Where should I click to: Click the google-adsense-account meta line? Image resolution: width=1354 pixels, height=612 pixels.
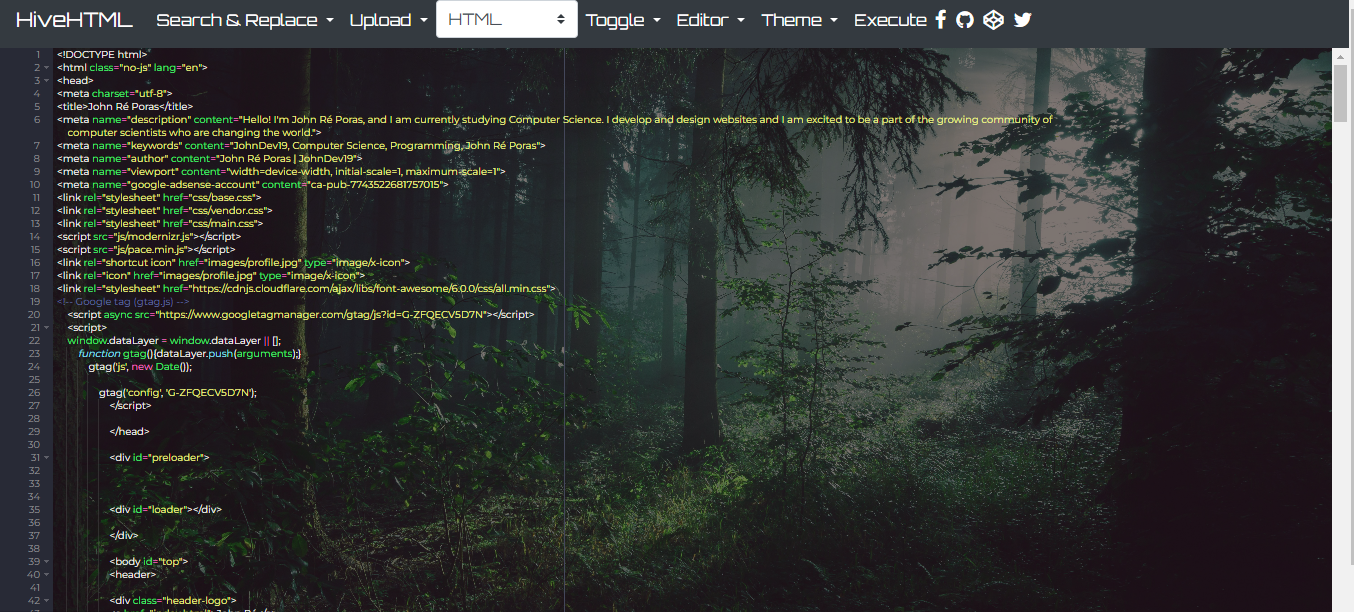point(253,184)
